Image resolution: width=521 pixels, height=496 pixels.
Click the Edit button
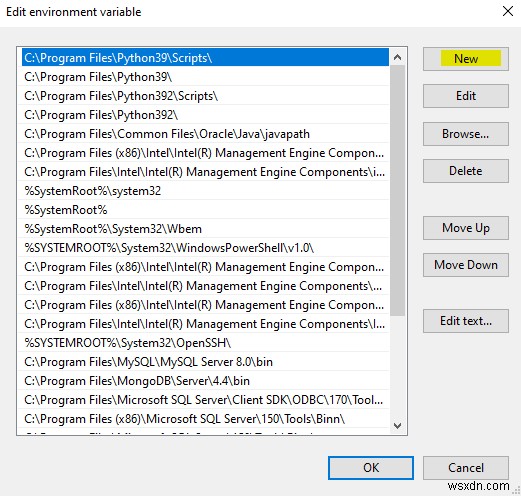(x=466, y=96)
